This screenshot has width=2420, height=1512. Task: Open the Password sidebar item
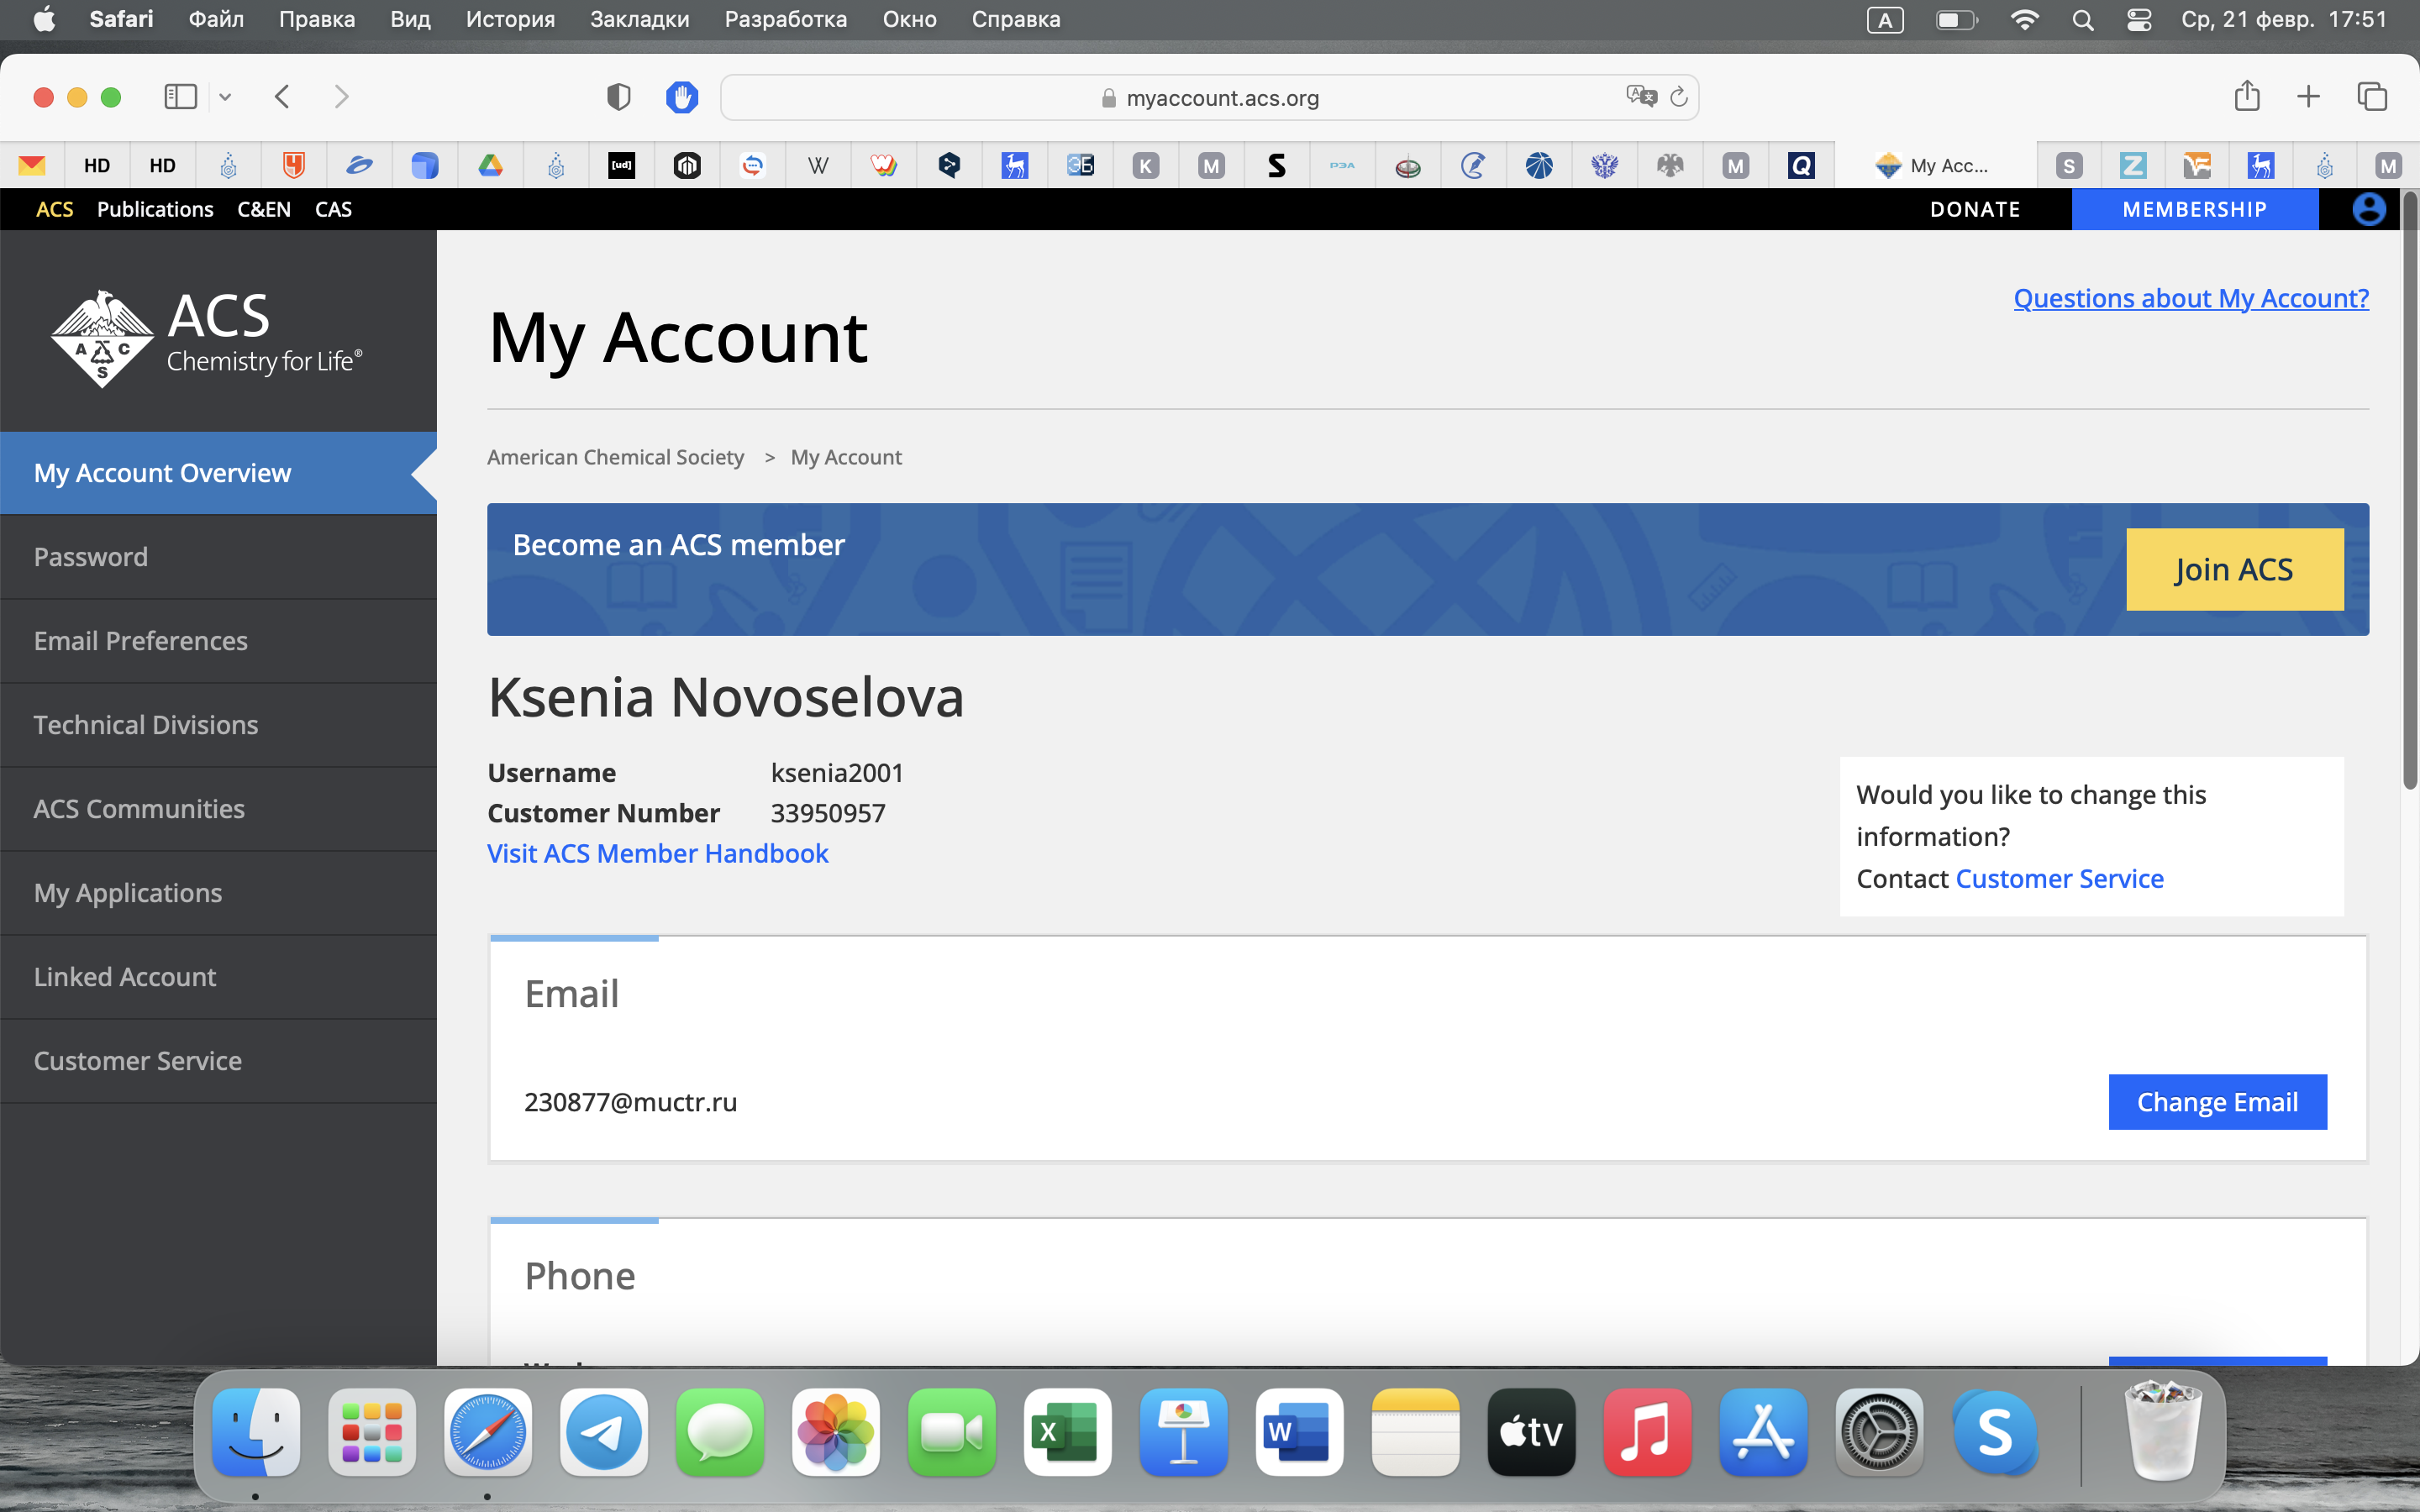(x=218, y=557)
